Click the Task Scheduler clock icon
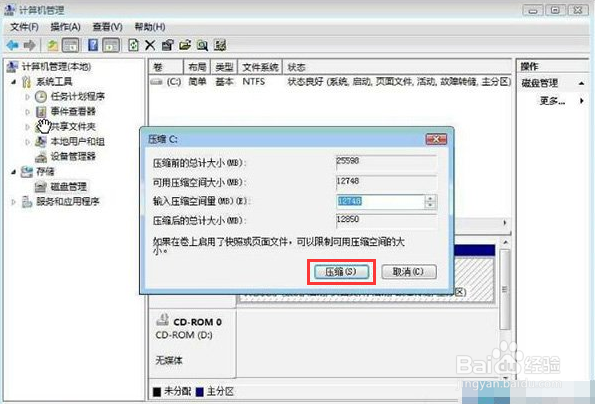The width and height of the screenshot is (595, 404). (41, 97)
